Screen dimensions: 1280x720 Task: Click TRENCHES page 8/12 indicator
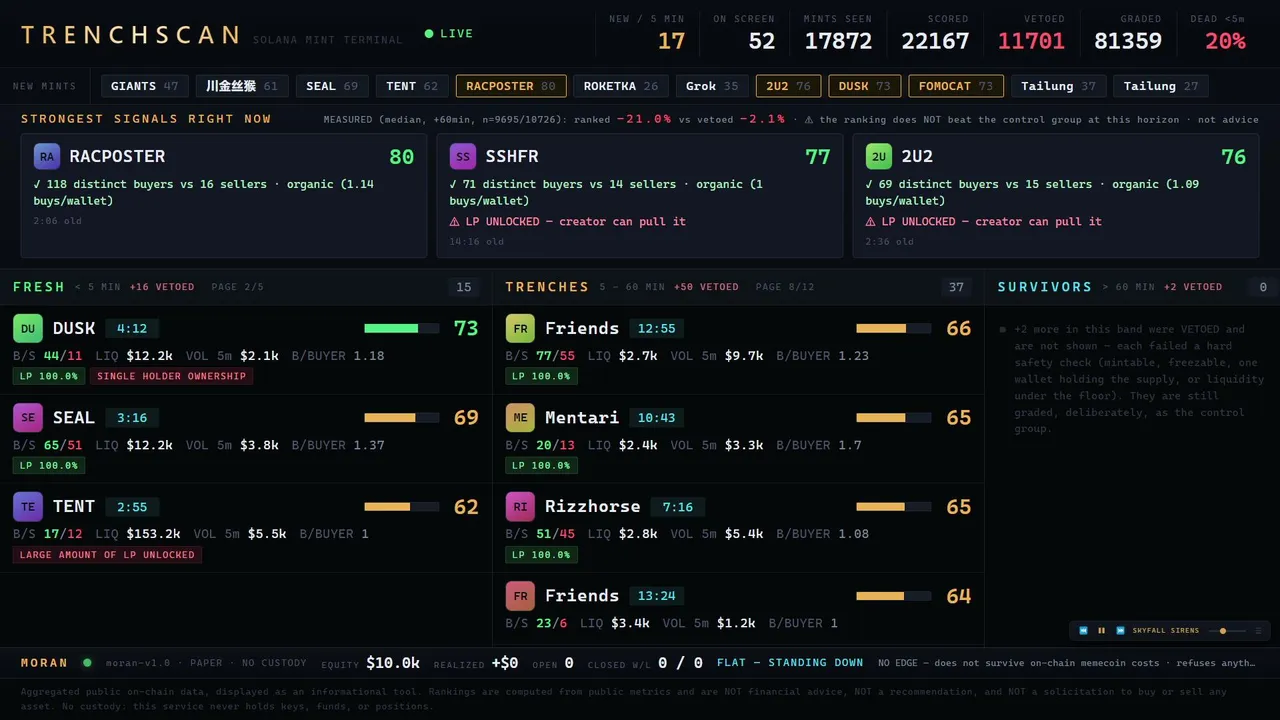[785, 287]
